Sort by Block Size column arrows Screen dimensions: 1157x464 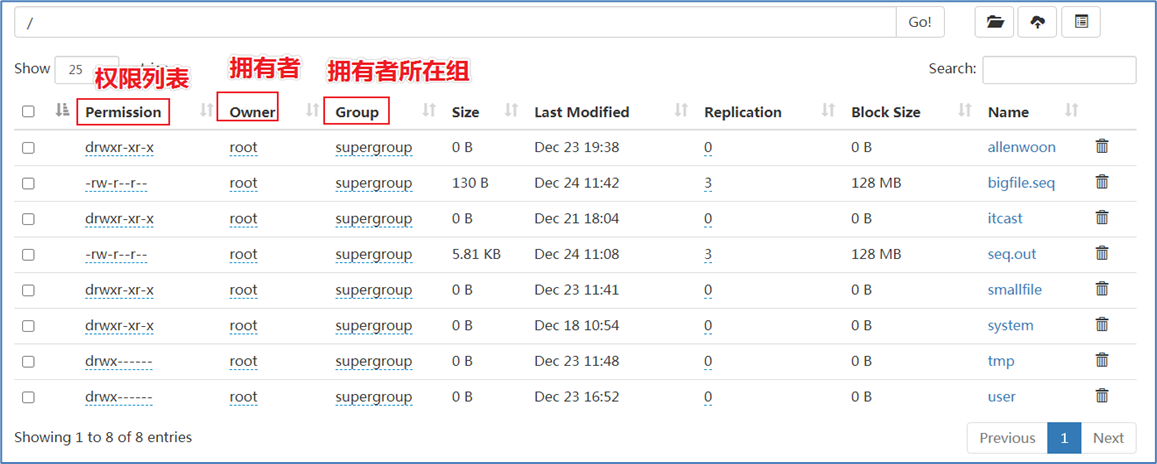click(964, 111)
